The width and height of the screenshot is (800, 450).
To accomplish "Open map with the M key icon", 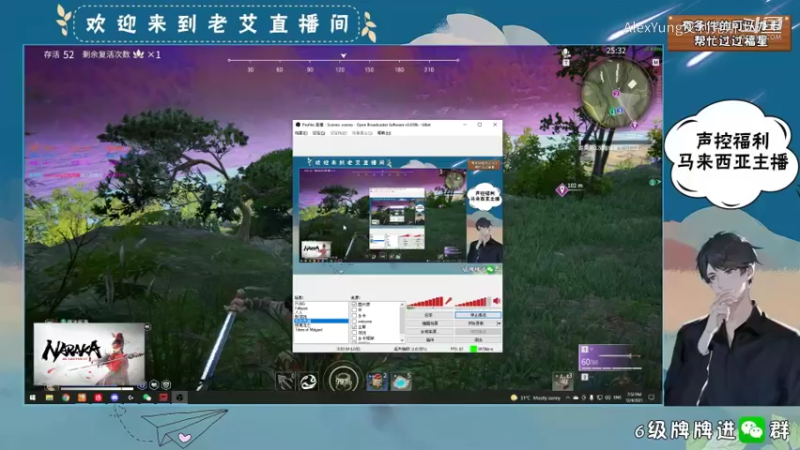I will tap(656, 62).
